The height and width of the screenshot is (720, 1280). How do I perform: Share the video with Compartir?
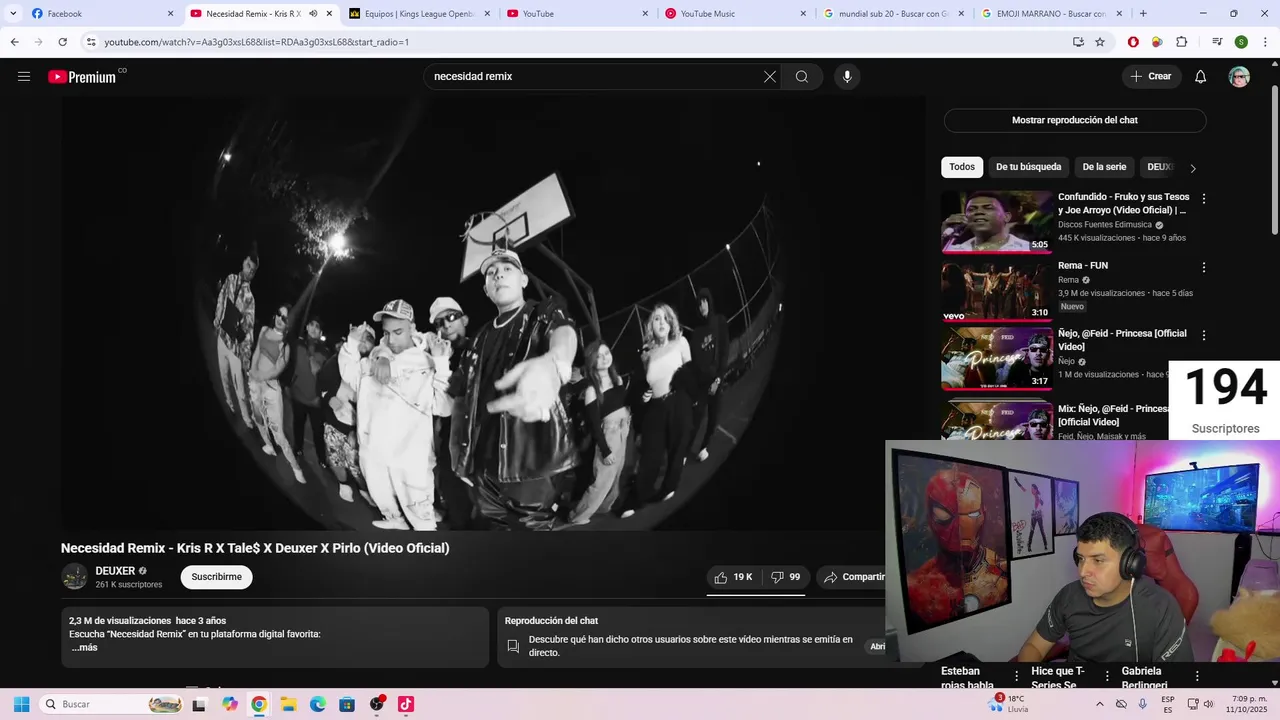853,577
